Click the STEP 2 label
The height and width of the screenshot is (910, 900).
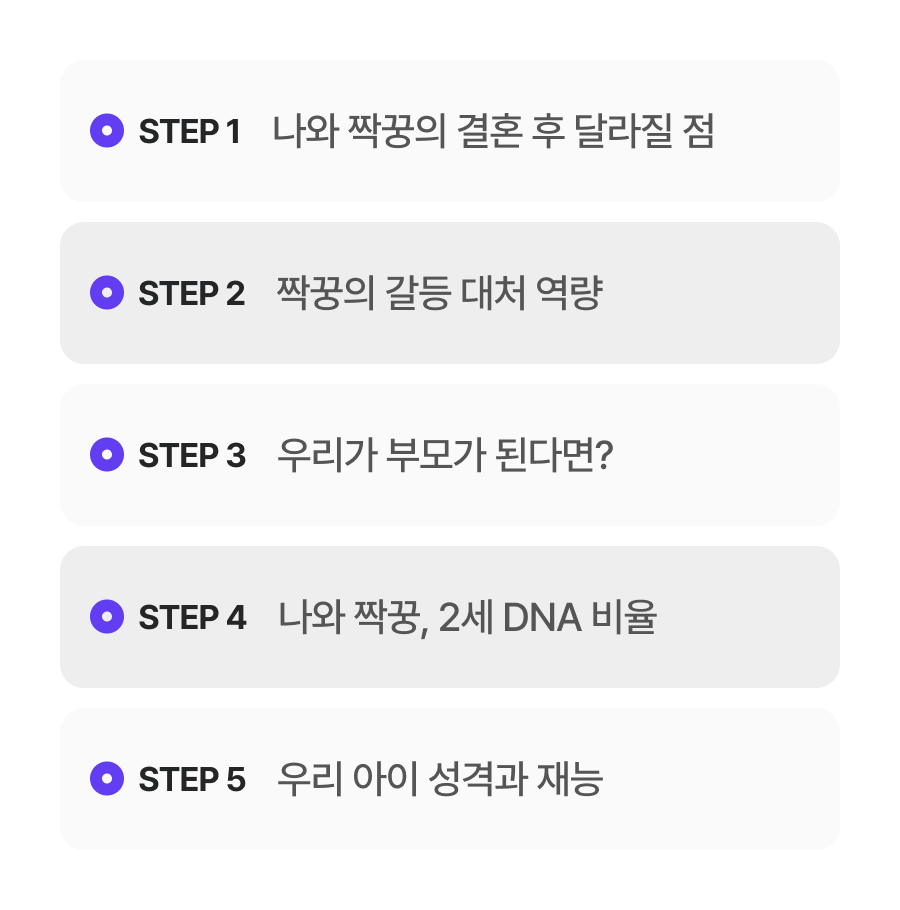point(191,293)
